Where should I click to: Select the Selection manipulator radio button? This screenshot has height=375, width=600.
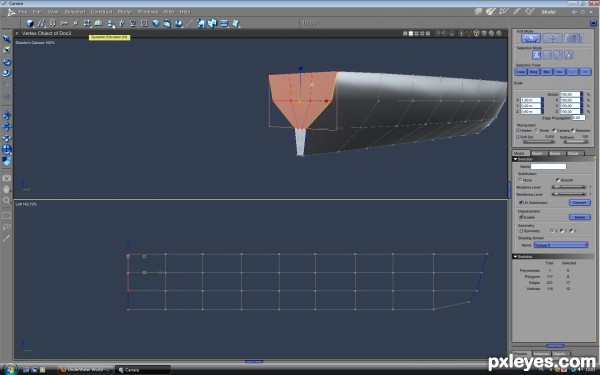(x=573, y=130)
